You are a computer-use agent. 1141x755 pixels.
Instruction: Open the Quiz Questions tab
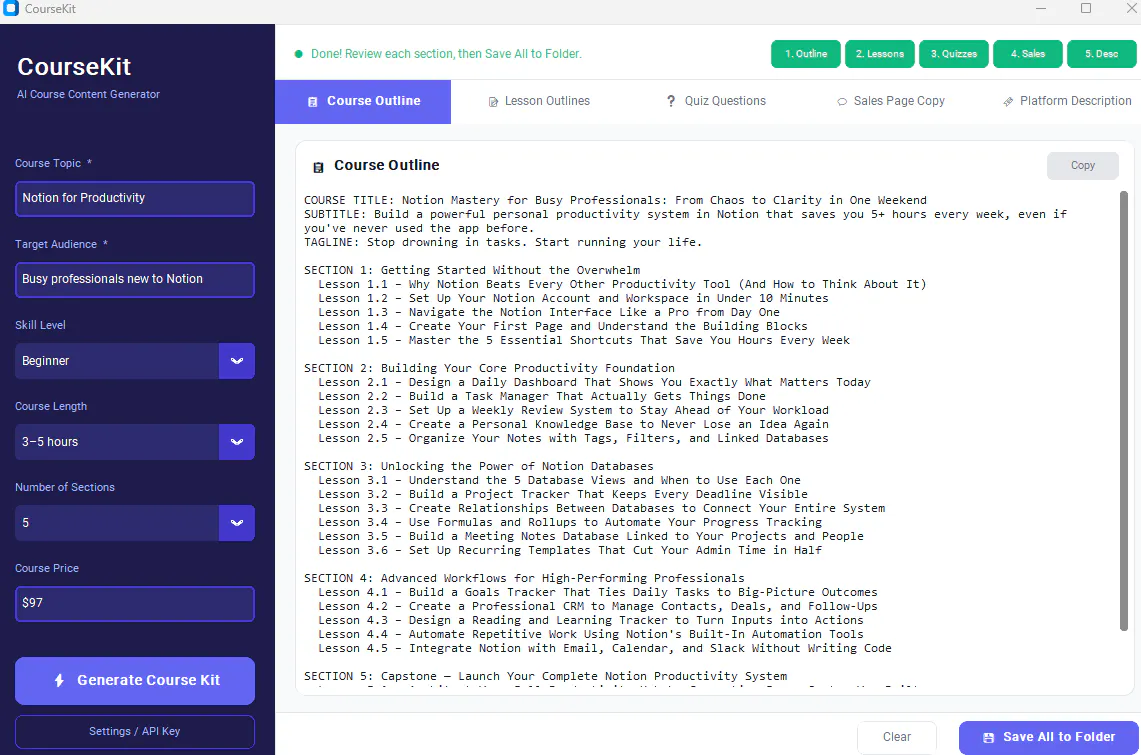click(717, 101)
